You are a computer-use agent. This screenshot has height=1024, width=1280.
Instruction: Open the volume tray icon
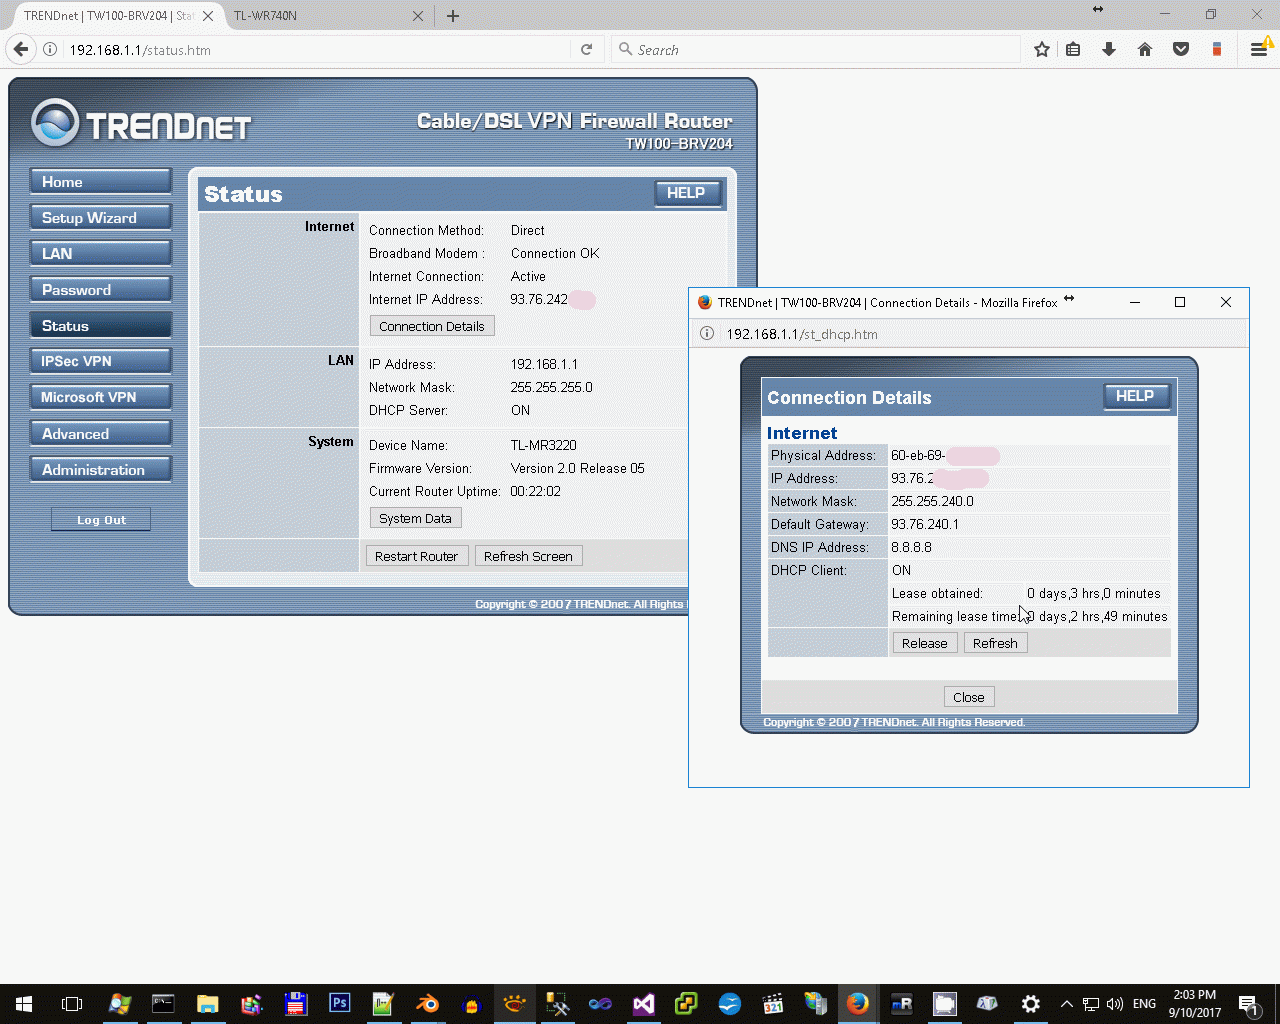coord(1114,1004)
